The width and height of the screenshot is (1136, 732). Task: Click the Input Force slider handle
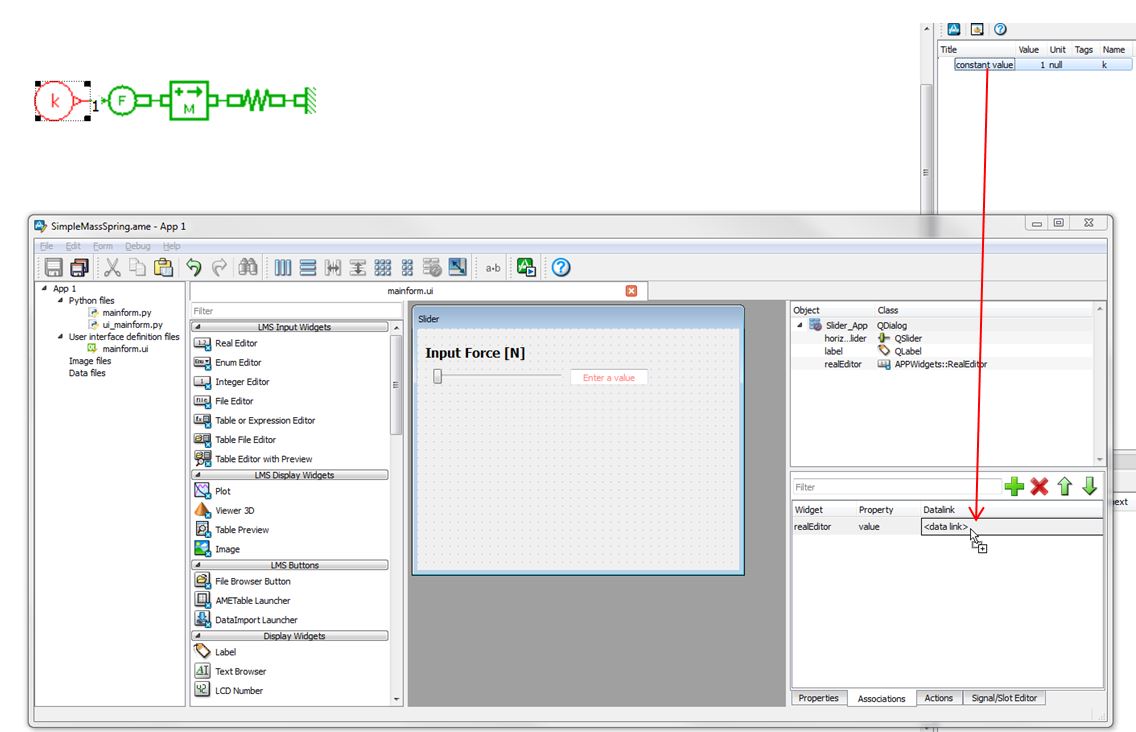pyautogui.click(x=437, y=376)
